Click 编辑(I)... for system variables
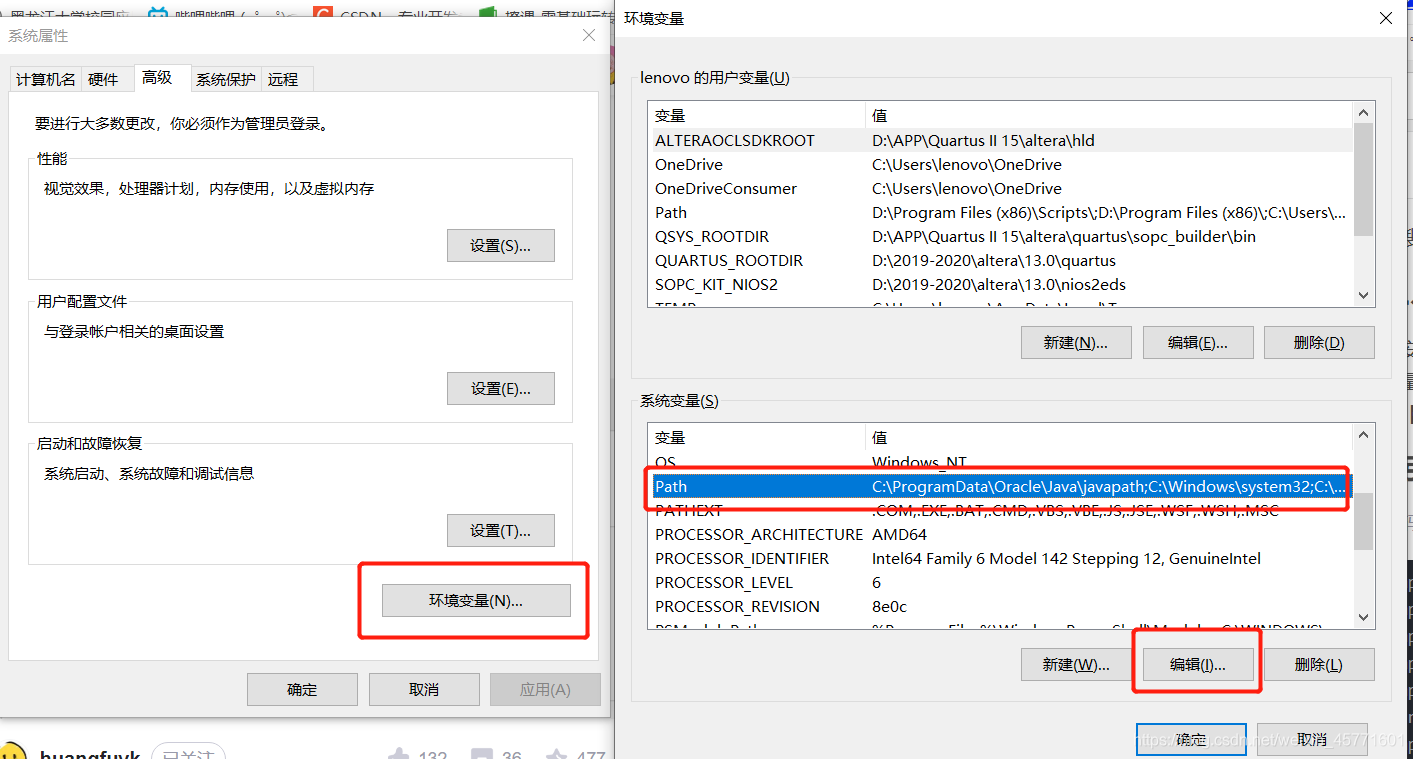 [x=1198, y=665]
